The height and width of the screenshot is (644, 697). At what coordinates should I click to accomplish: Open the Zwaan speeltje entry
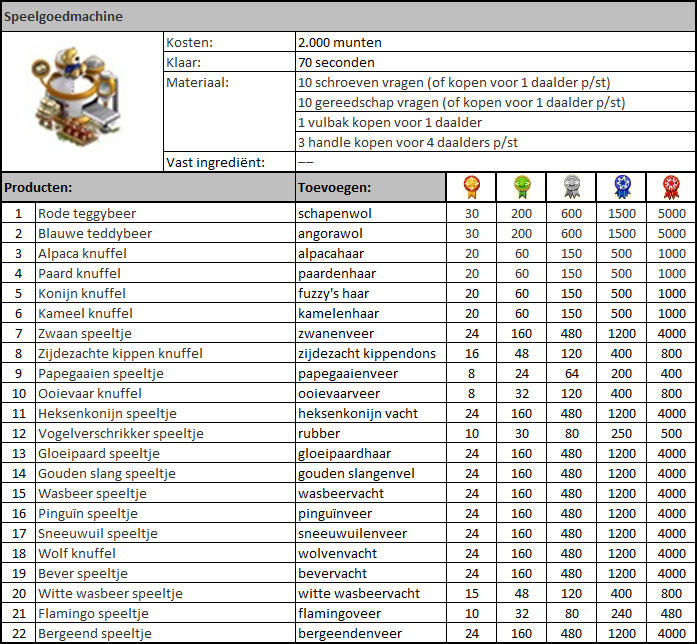84,333
